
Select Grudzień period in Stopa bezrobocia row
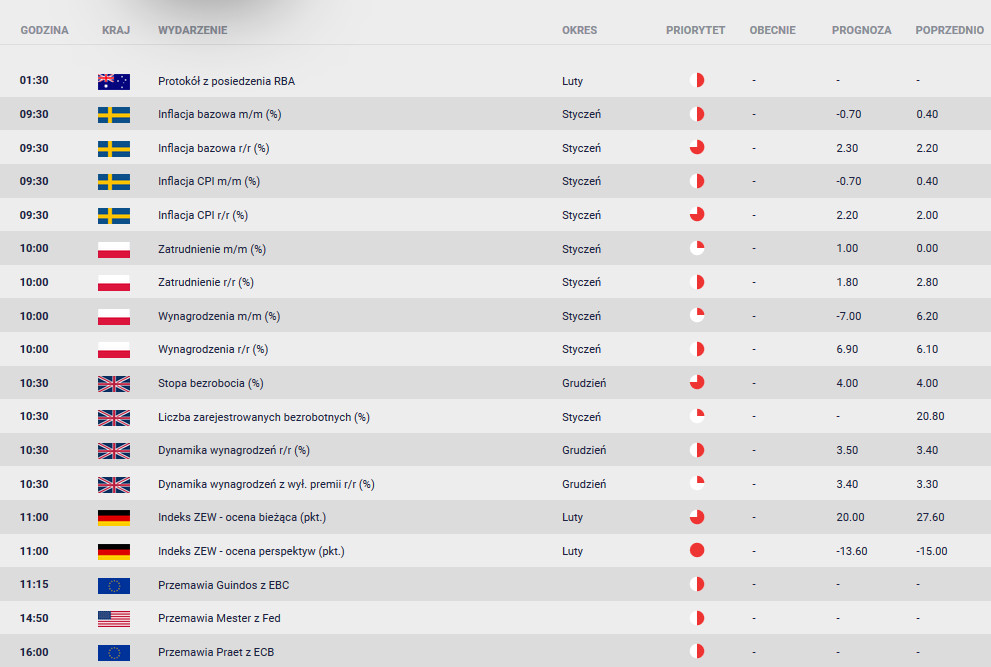[x=584, y=383]
